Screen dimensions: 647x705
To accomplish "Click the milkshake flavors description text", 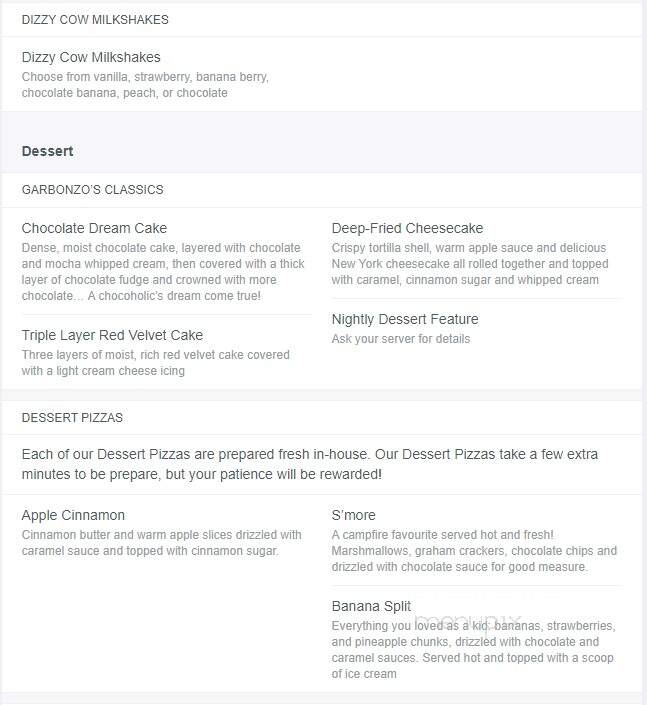I will (145, 85).
